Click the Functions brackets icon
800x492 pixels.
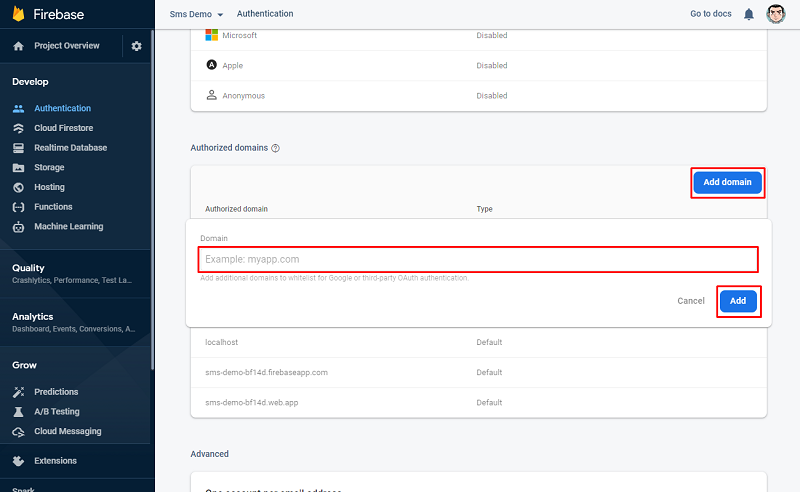[18, 207]
